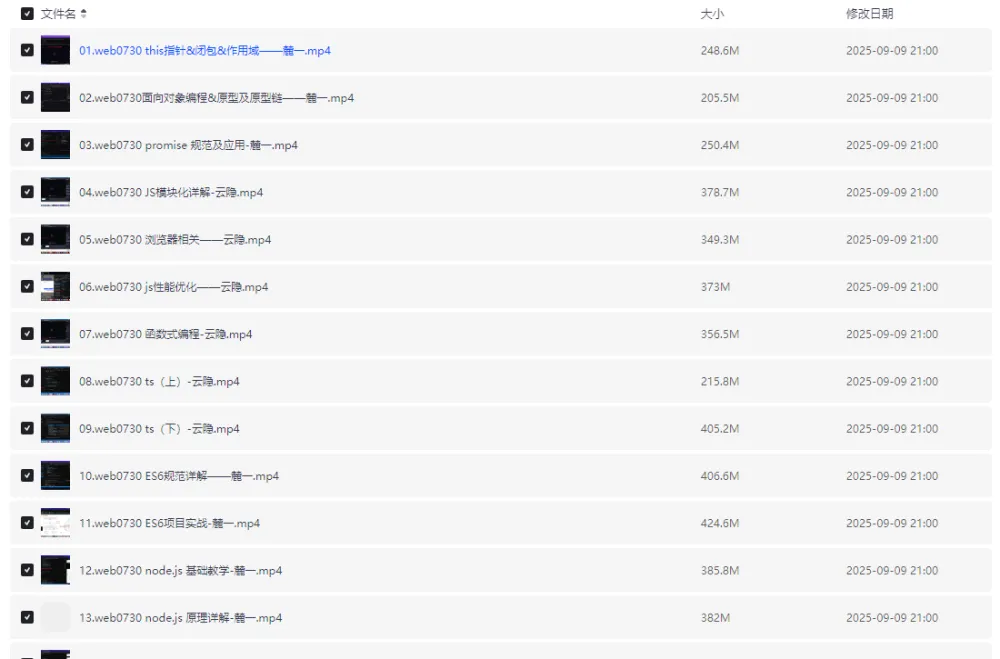1000x659 pixels.
Task: Open the thumbnail for 03.web0730 promise 规范及应用 video
Action: [55, 144]
